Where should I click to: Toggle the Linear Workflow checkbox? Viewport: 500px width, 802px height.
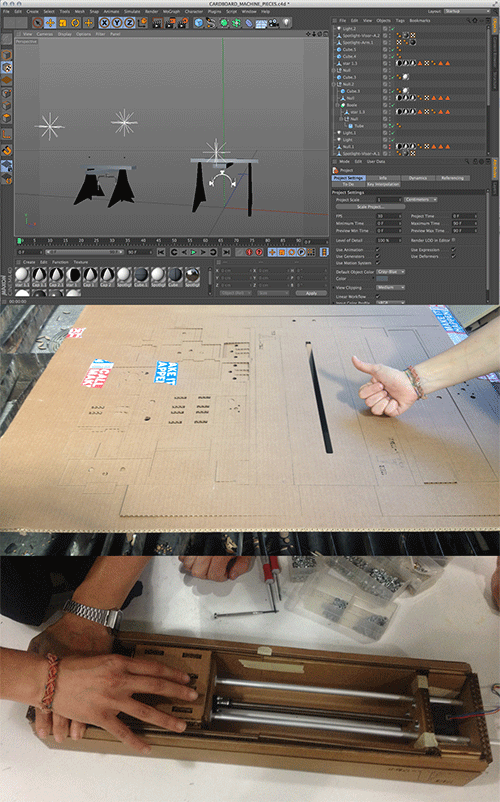[378, 296]
